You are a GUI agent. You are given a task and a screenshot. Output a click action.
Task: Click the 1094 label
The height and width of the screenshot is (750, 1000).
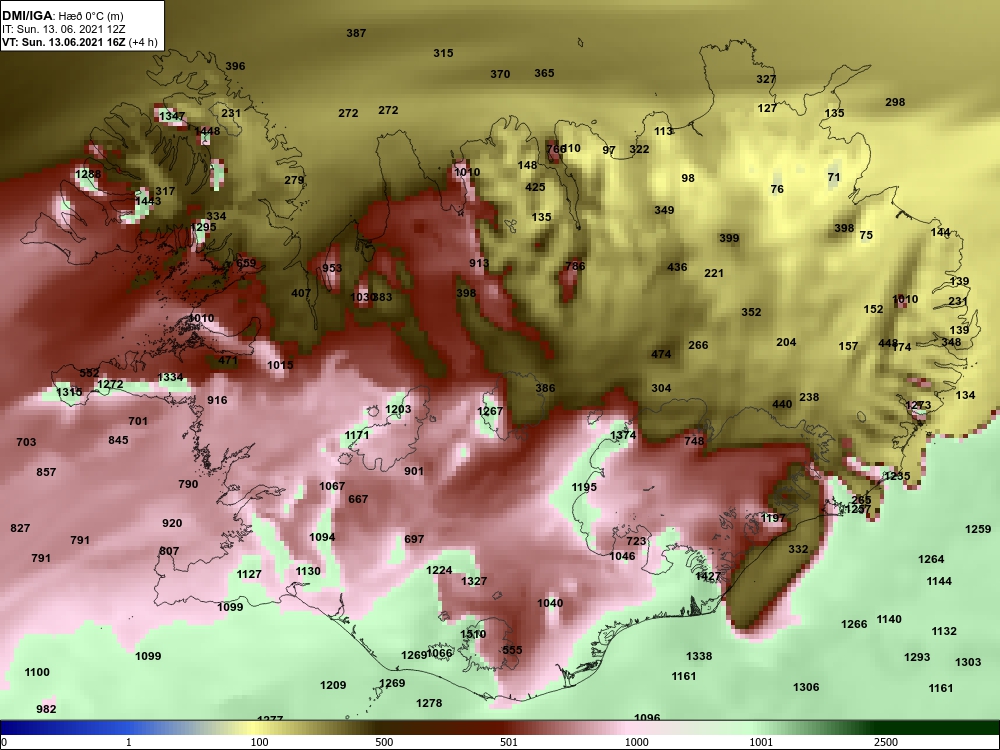[322, 538]
